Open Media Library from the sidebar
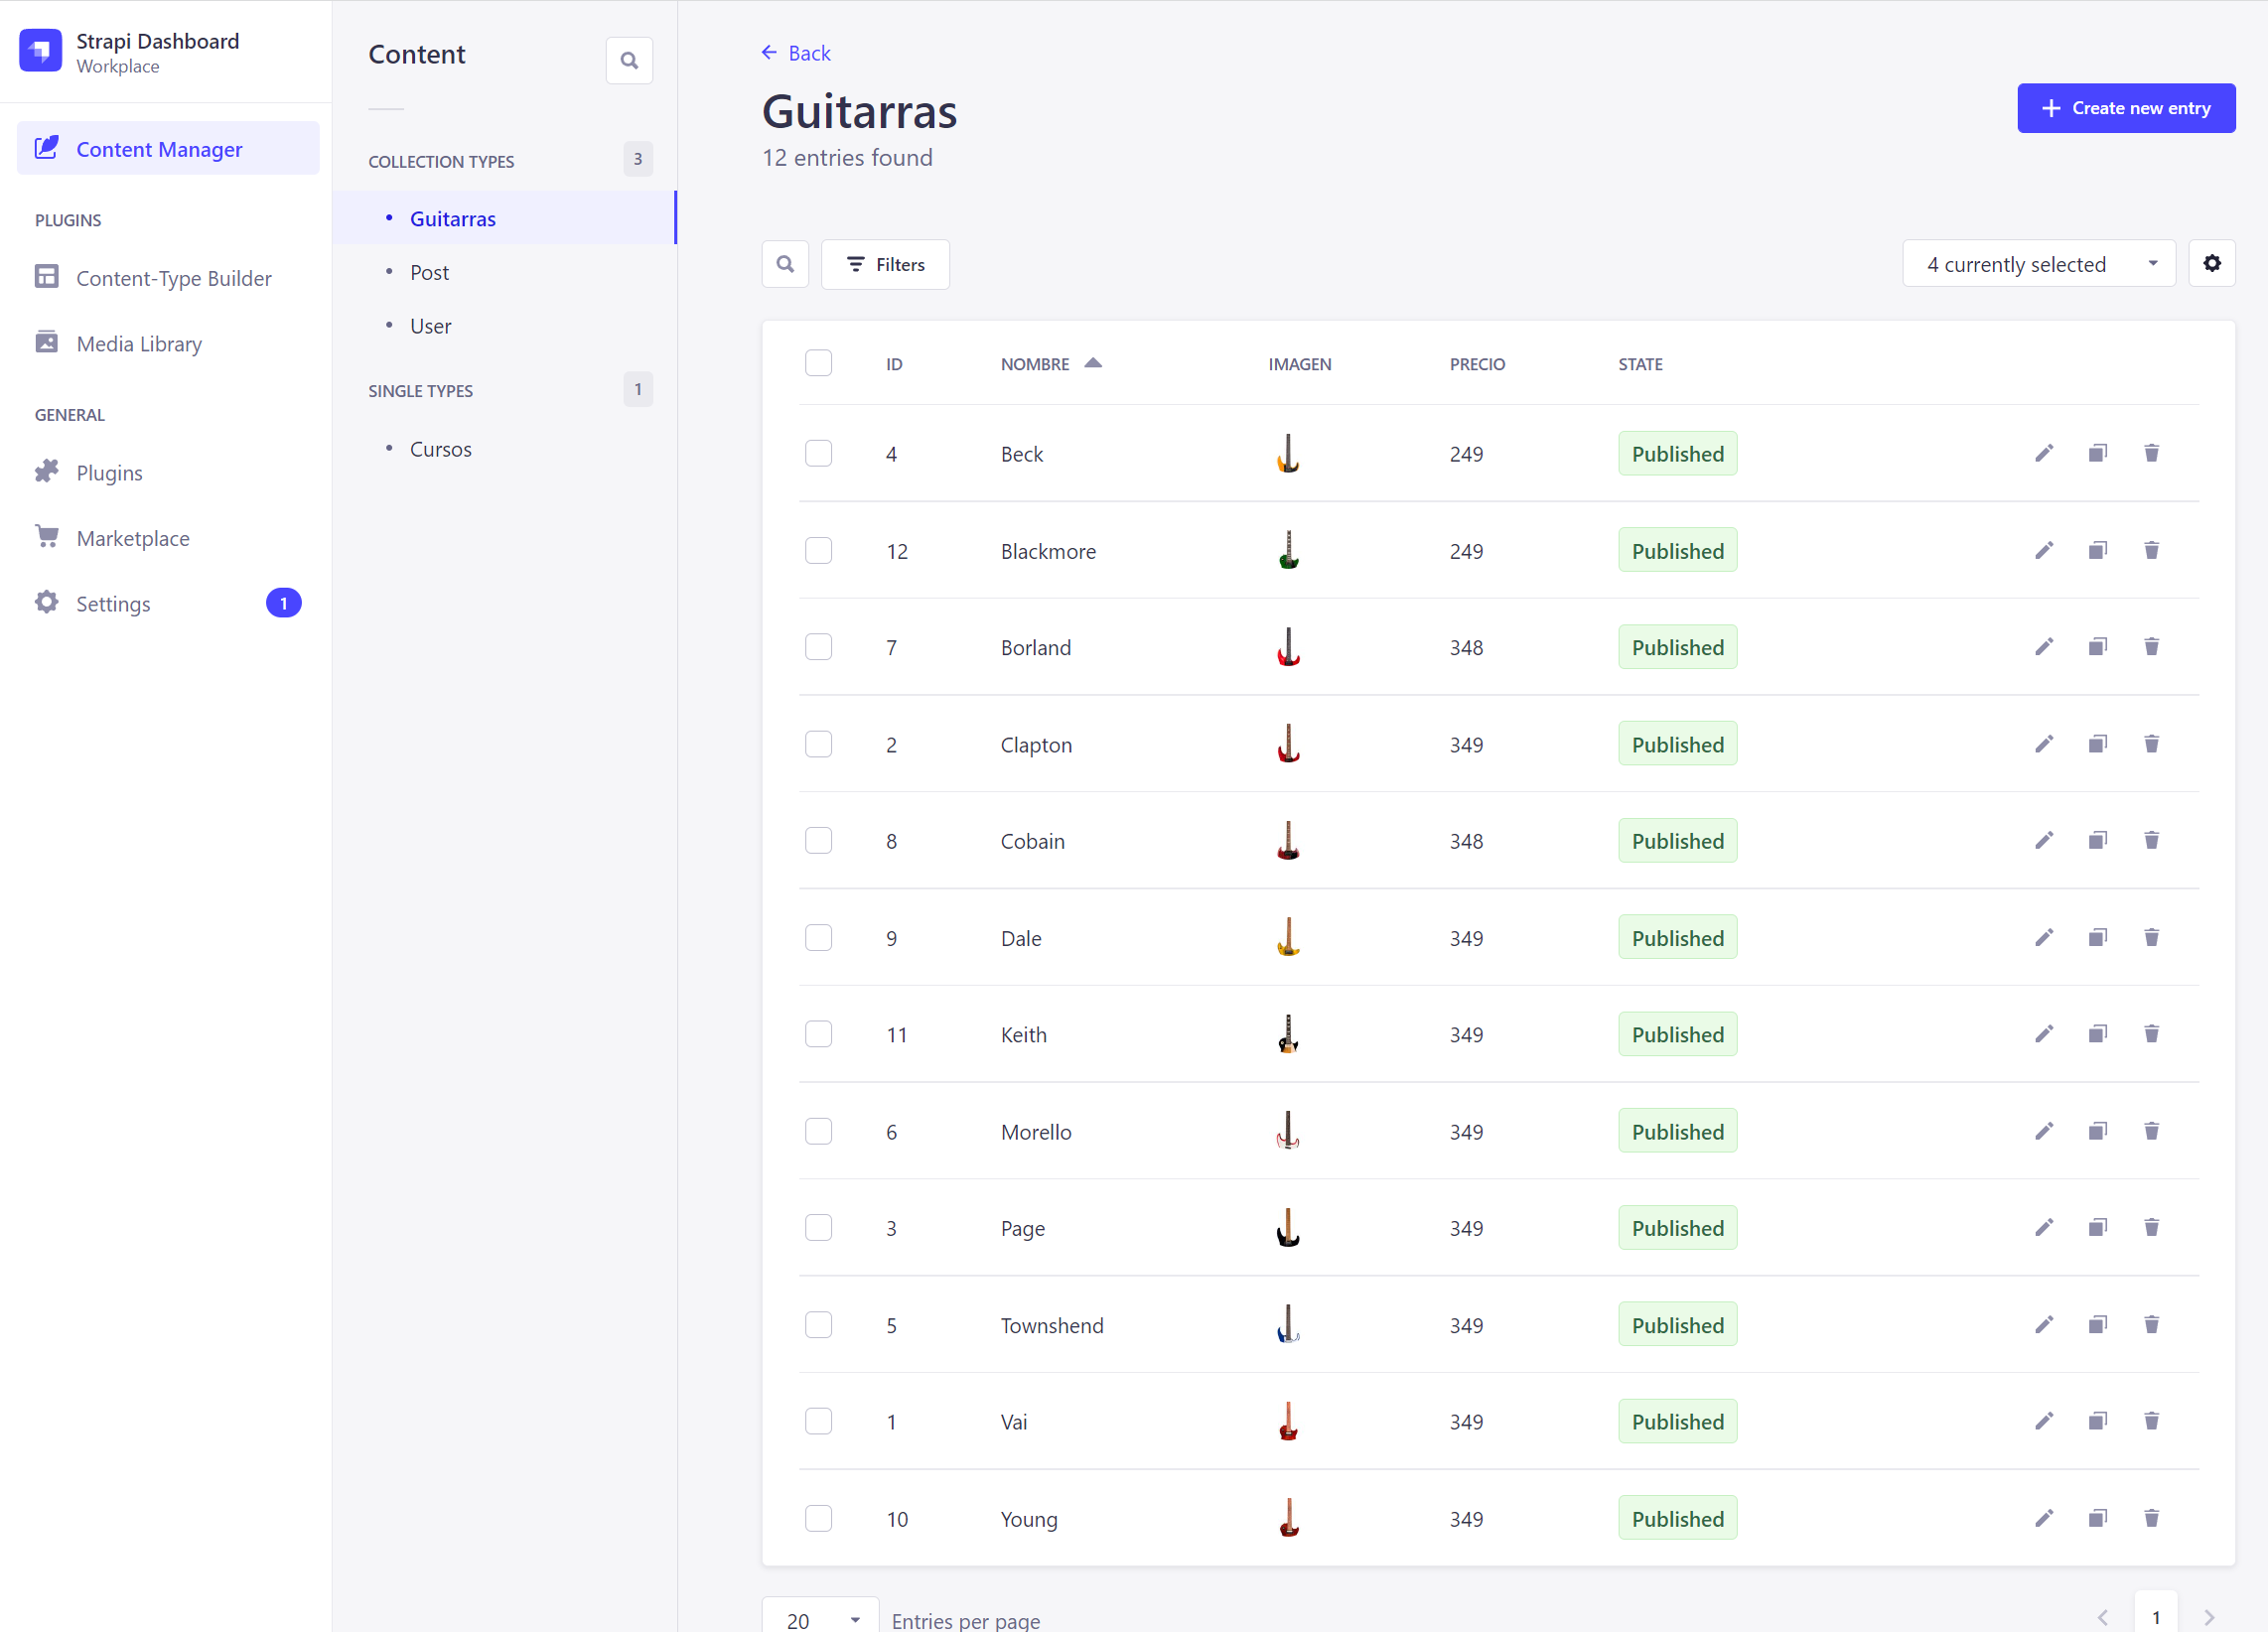2268x1632 pixels. click(139, 343)
